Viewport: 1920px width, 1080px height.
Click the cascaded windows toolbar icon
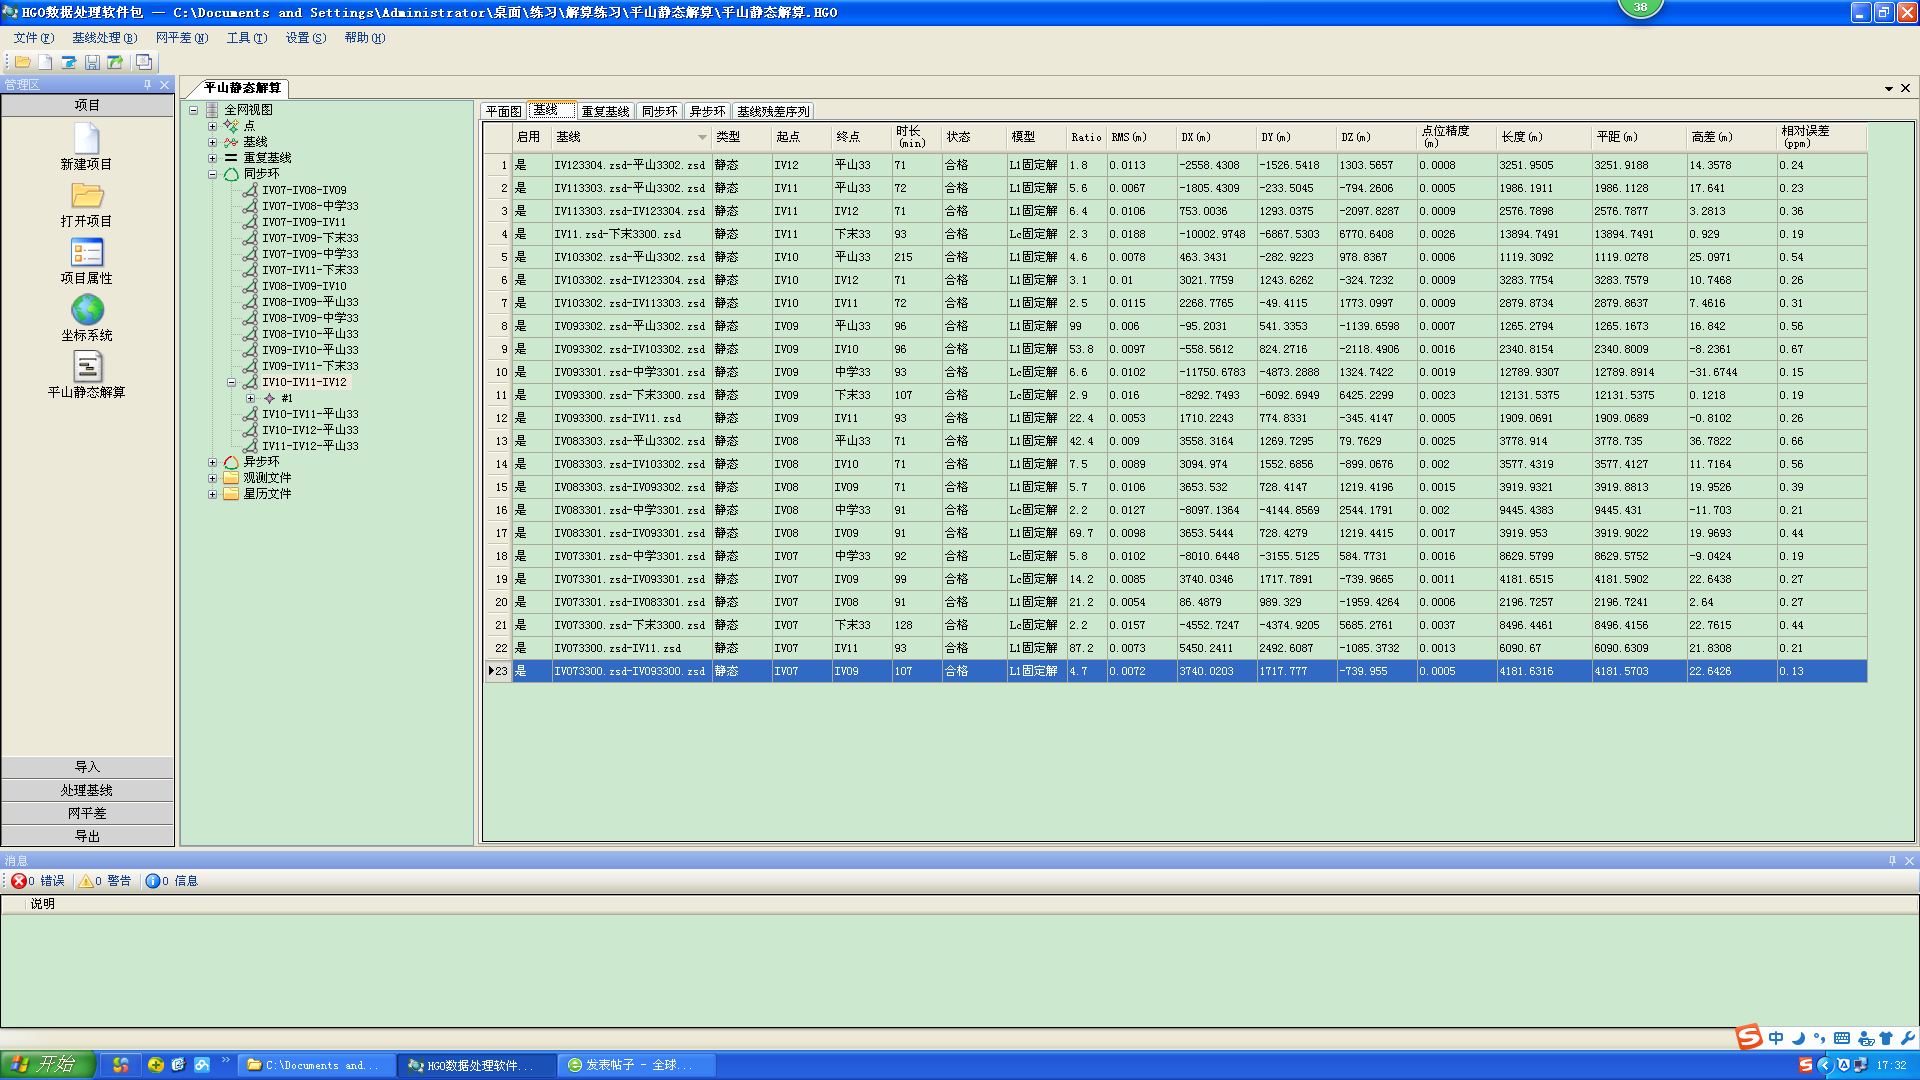coord(144,62)
